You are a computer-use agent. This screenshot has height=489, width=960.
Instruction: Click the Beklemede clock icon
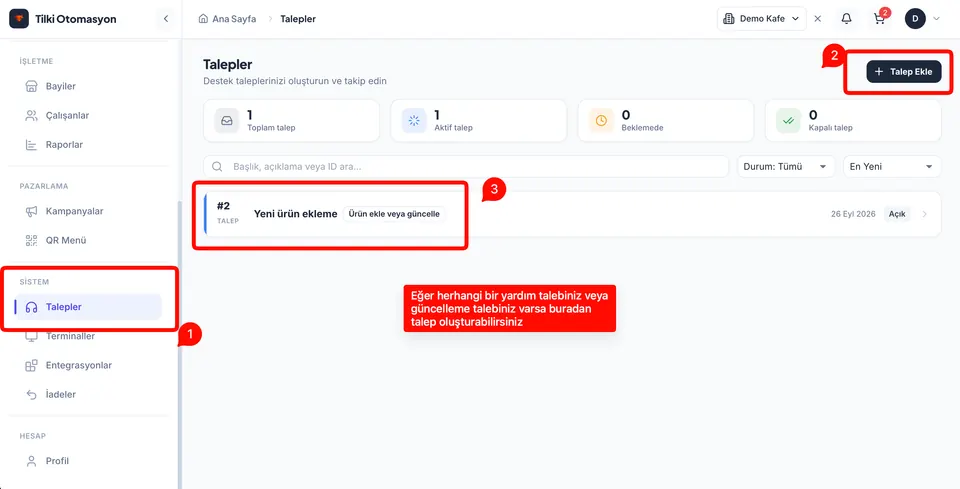click(x=601, y=121)
